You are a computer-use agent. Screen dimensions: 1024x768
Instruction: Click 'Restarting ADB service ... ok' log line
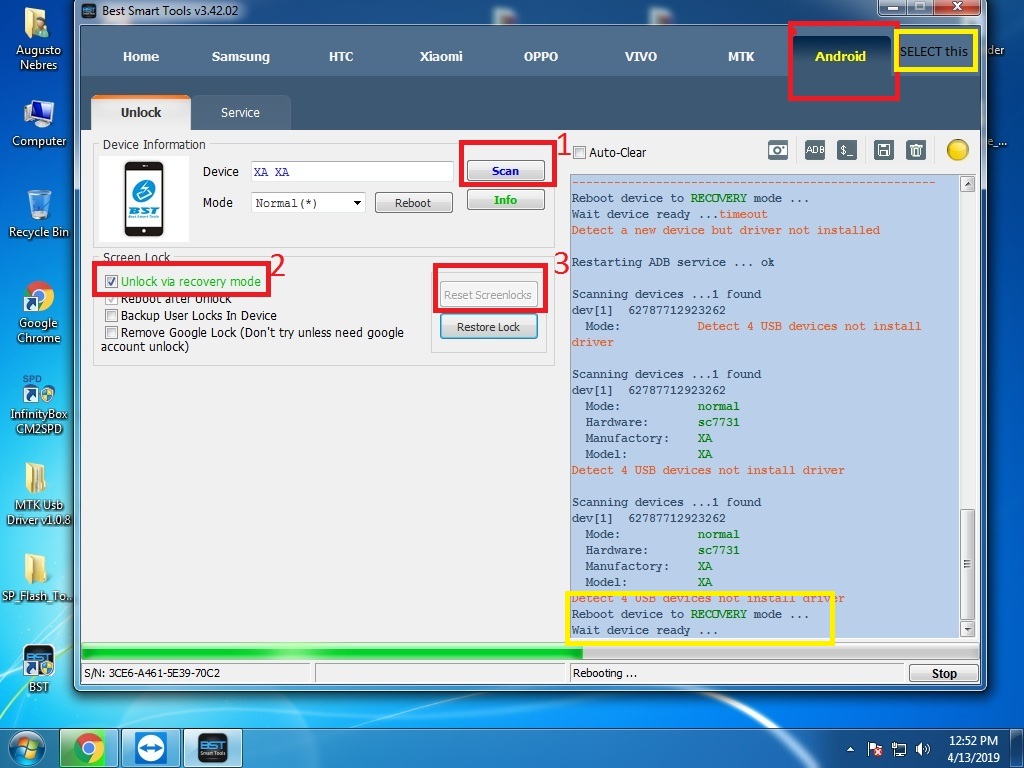pyautogui.click(x=673, y=262)
